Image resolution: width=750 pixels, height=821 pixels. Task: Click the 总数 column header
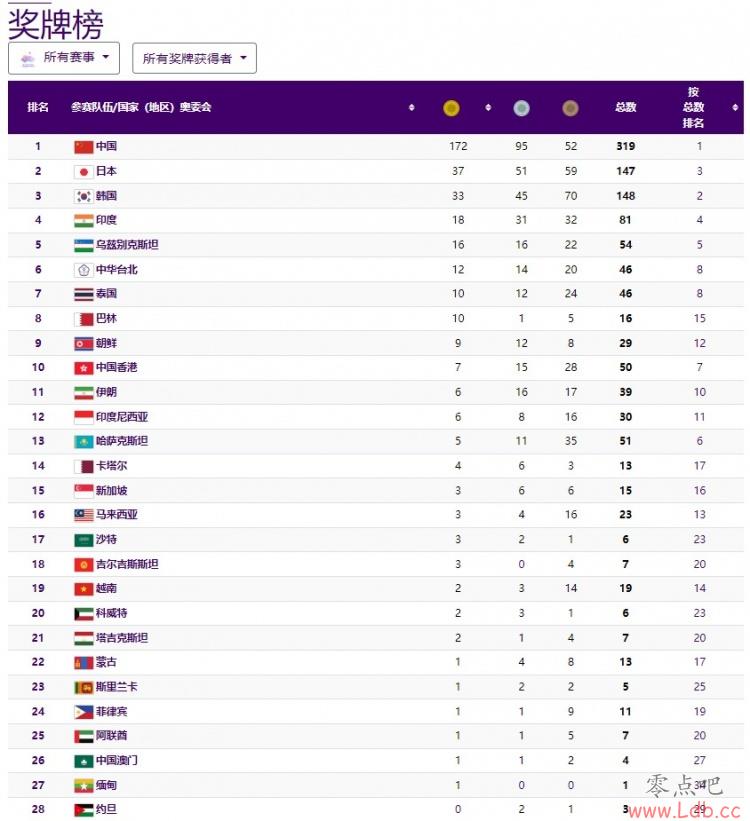point(625,107)
